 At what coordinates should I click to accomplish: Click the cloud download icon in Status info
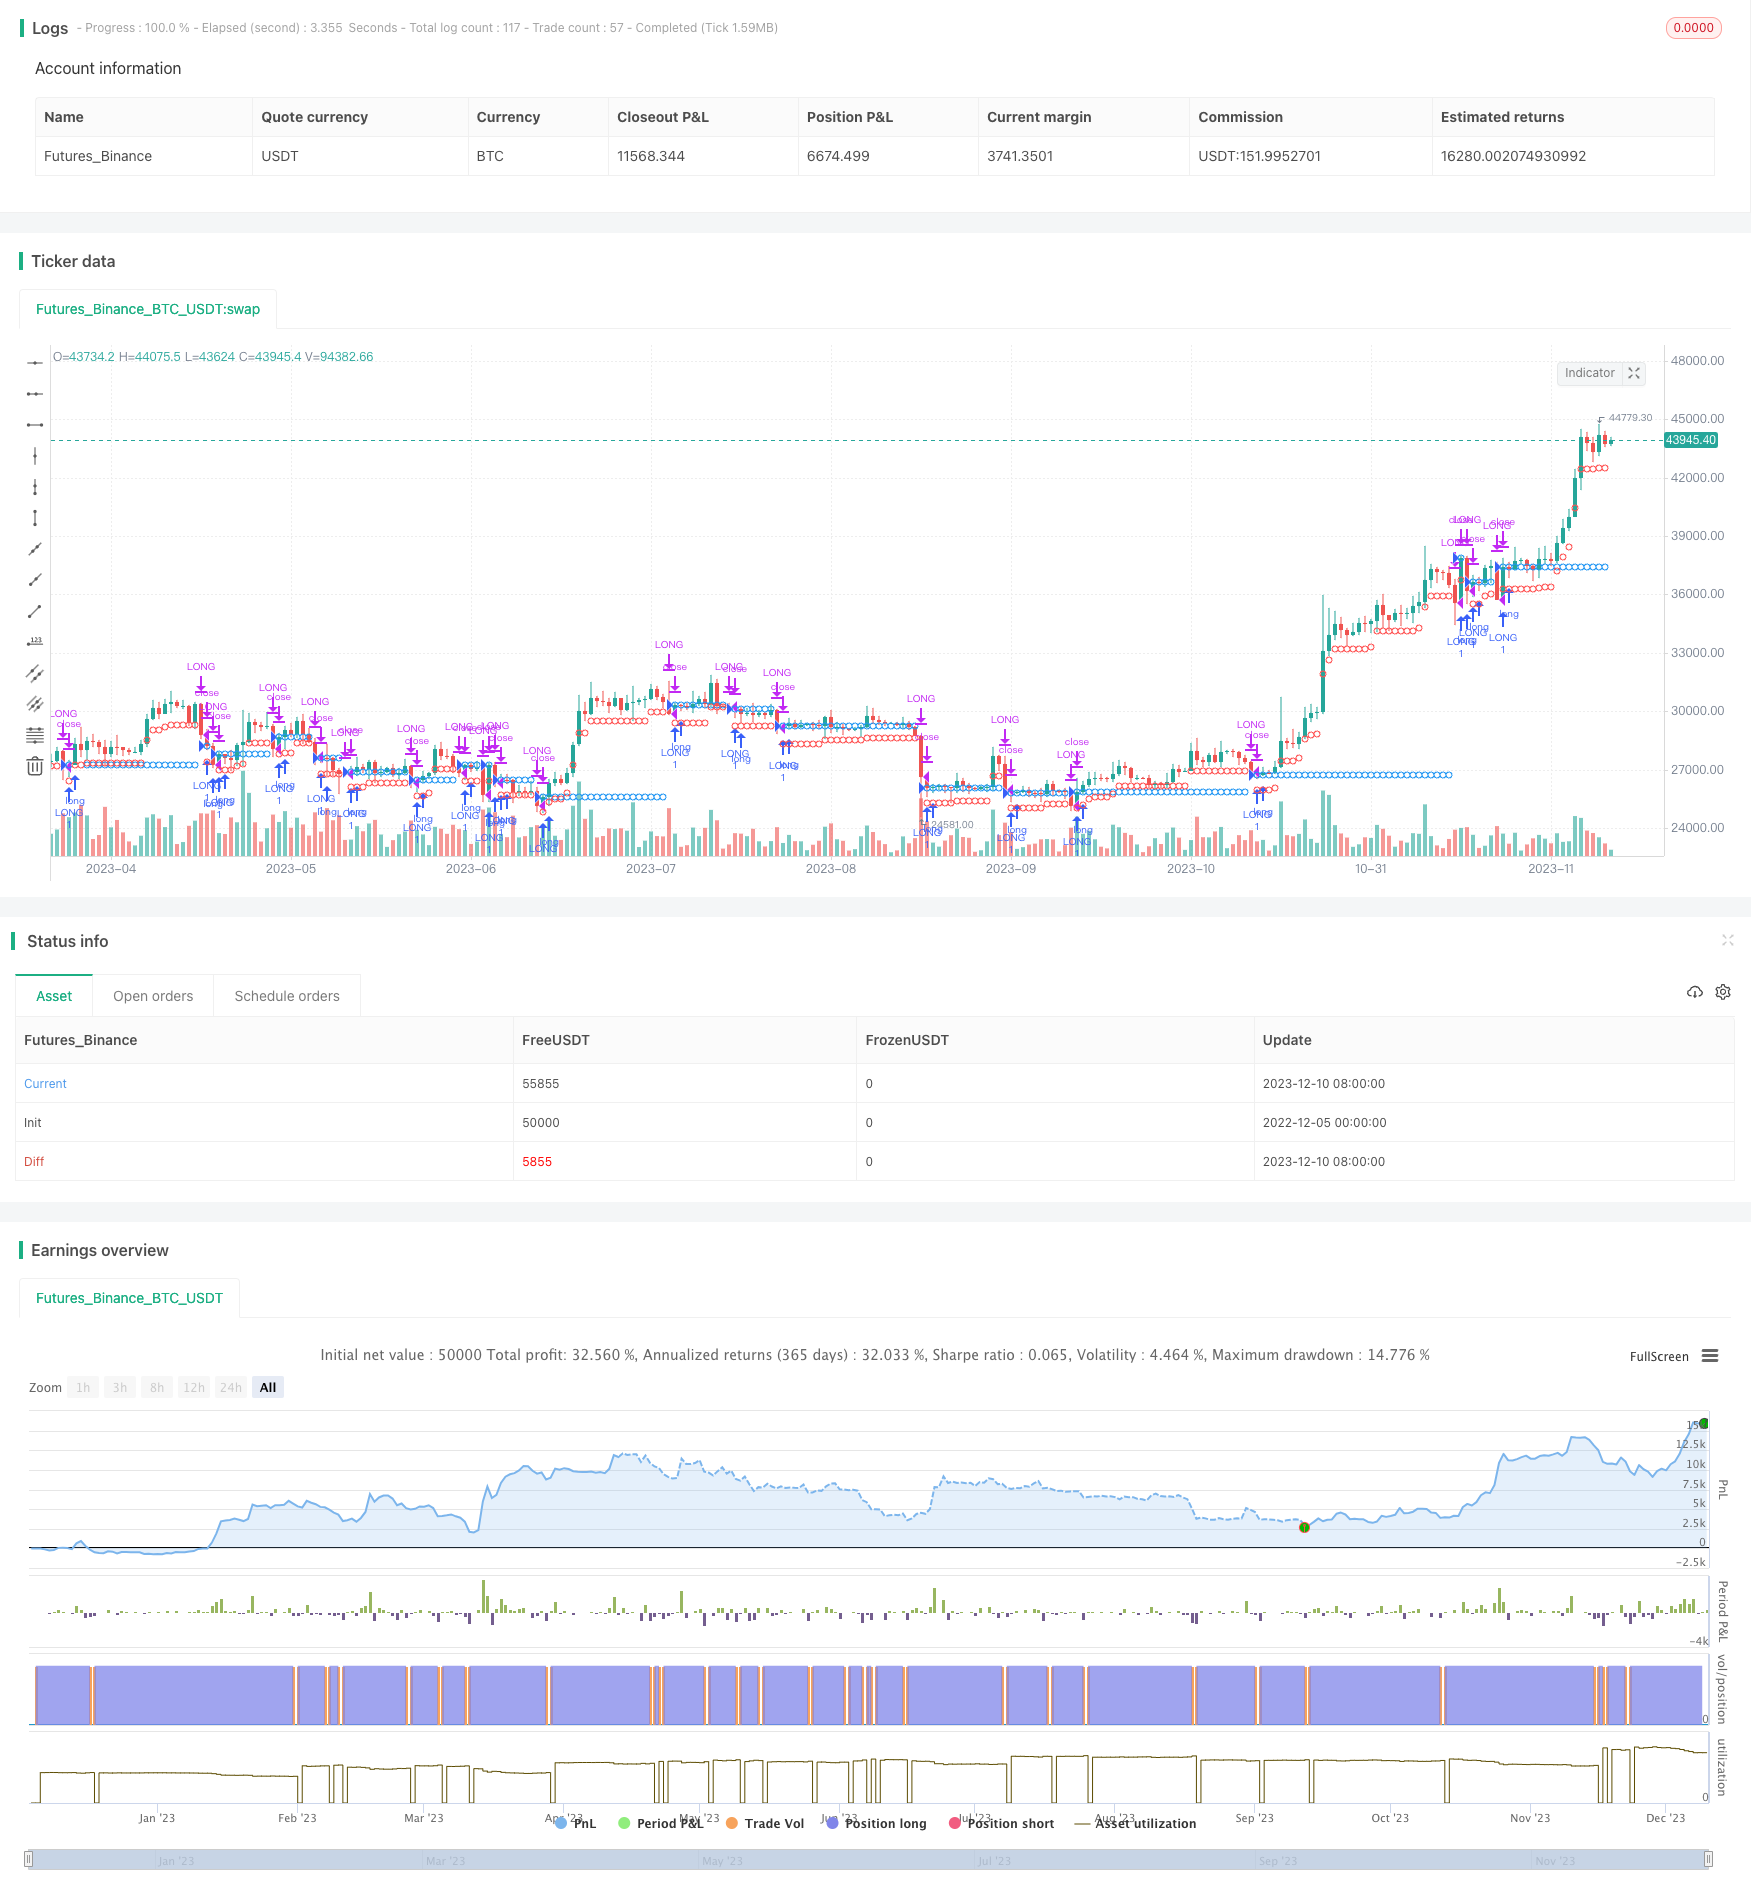[1694, 992]
